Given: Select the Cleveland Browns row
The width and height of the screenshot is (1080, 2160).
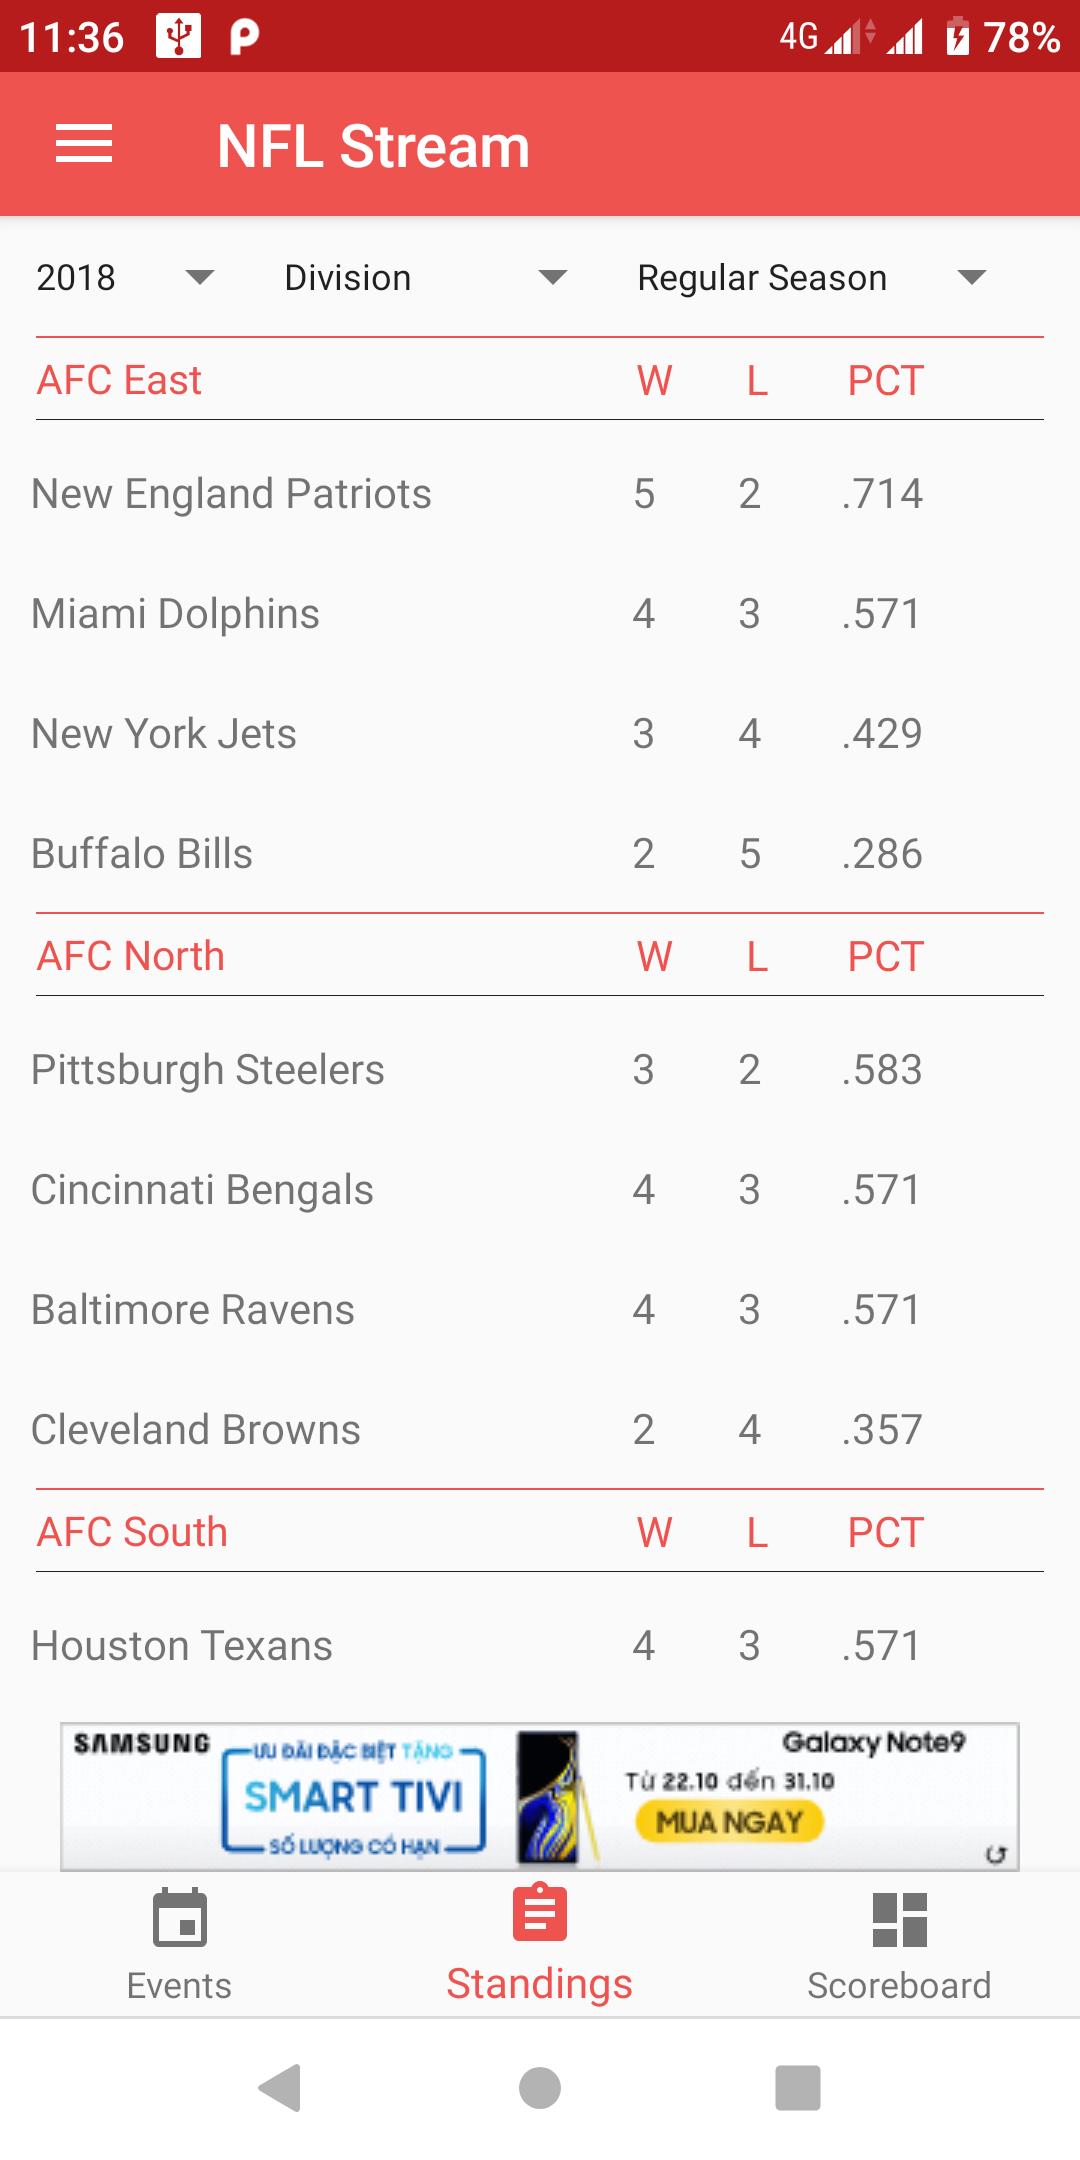Looking at the screenshot, I should coord(540,1430).
